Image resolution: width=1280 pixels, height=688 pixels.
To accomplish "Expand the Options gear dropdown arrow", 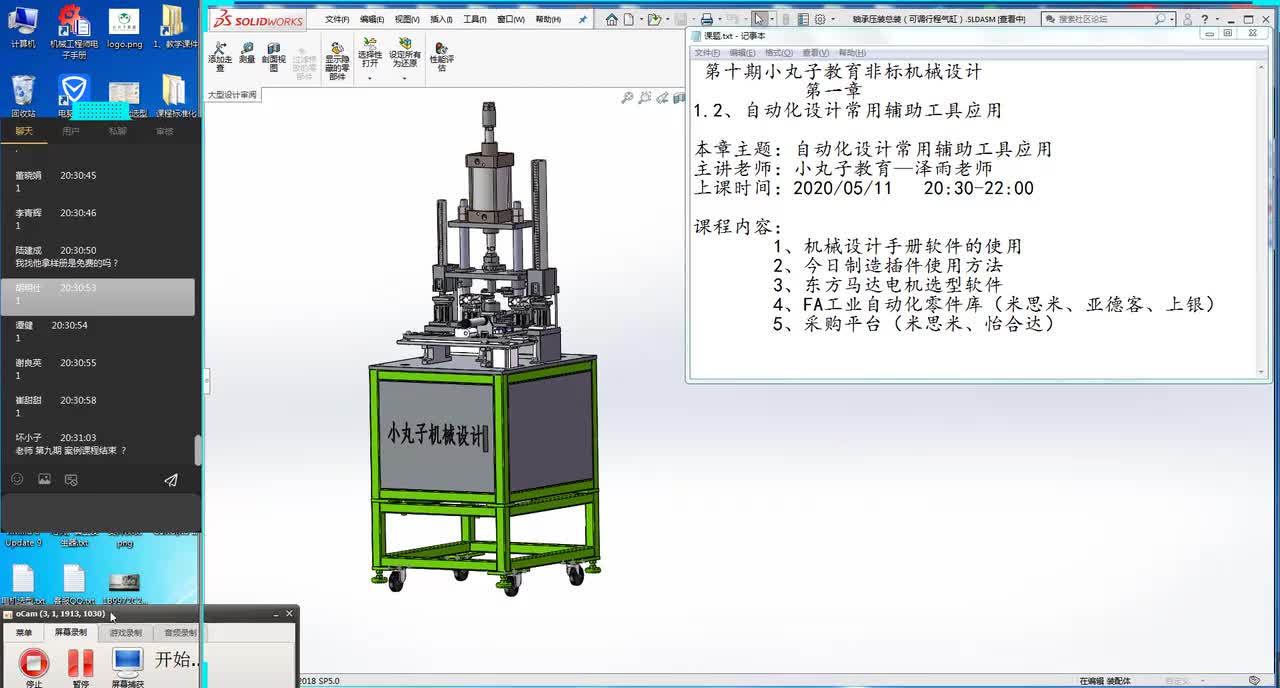I will (833, 19).
